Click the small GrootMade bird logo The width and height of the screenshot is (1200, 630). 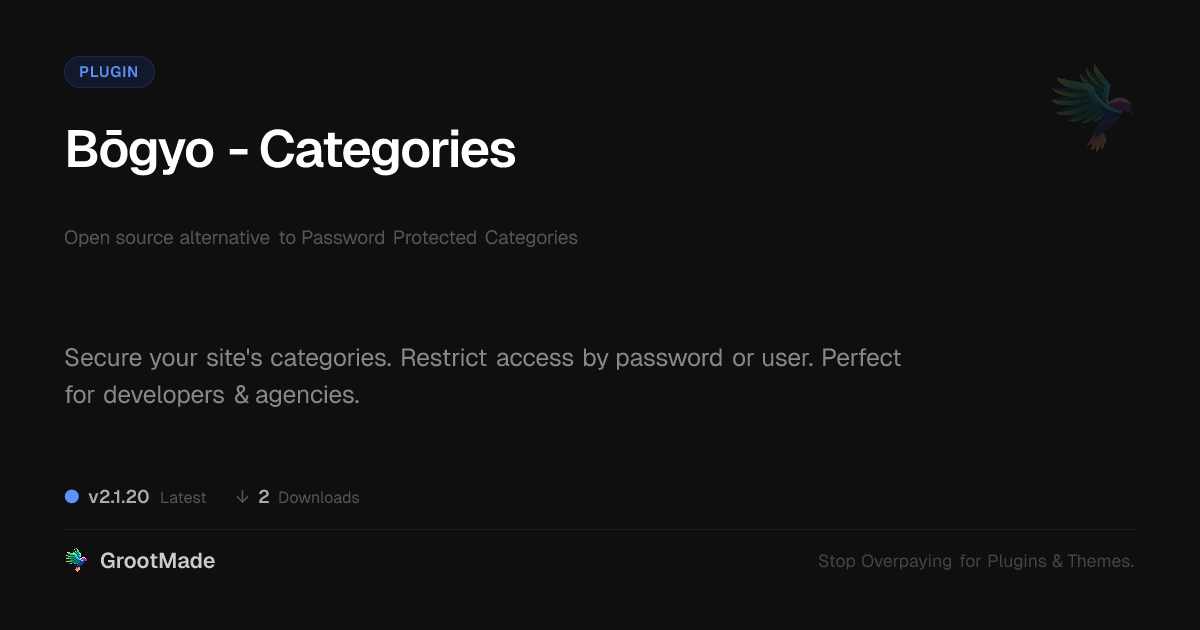click(76, 561)
